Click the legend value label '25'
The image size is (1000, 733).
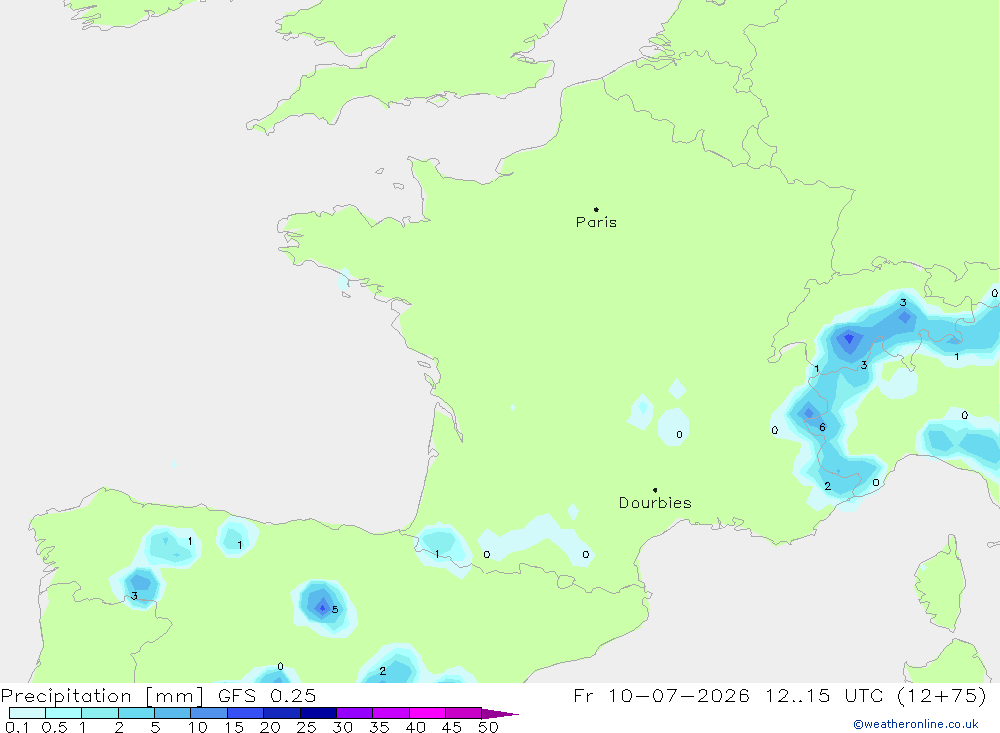click(307, 727)
